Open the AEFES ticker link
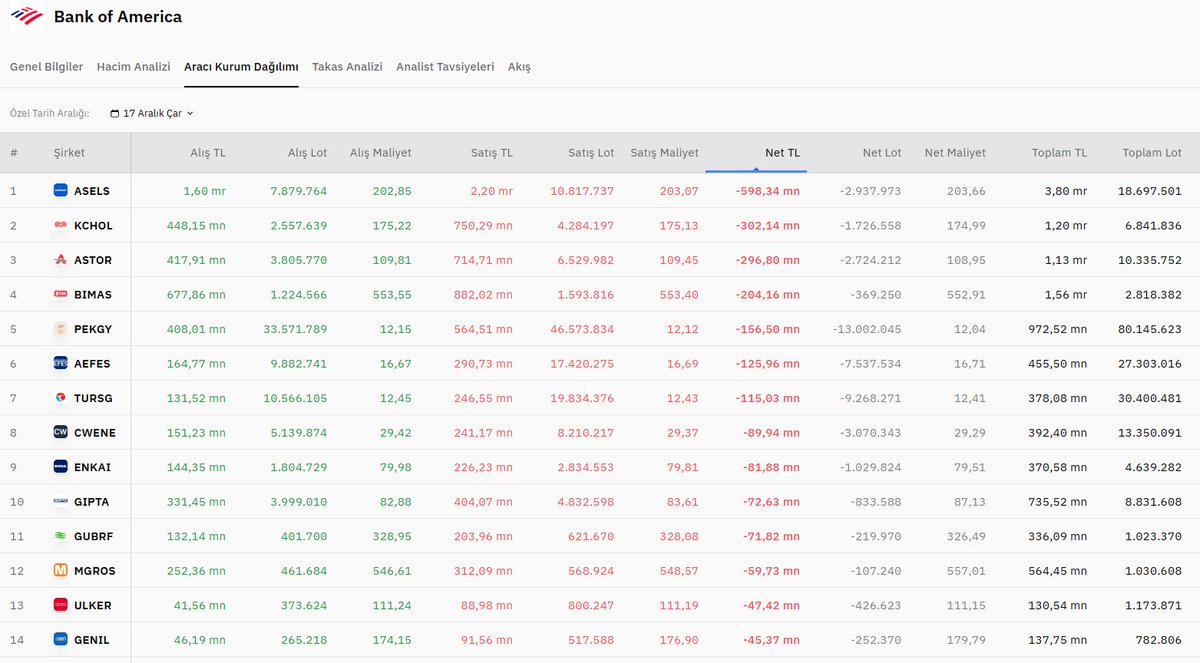 tap(93, 364)
